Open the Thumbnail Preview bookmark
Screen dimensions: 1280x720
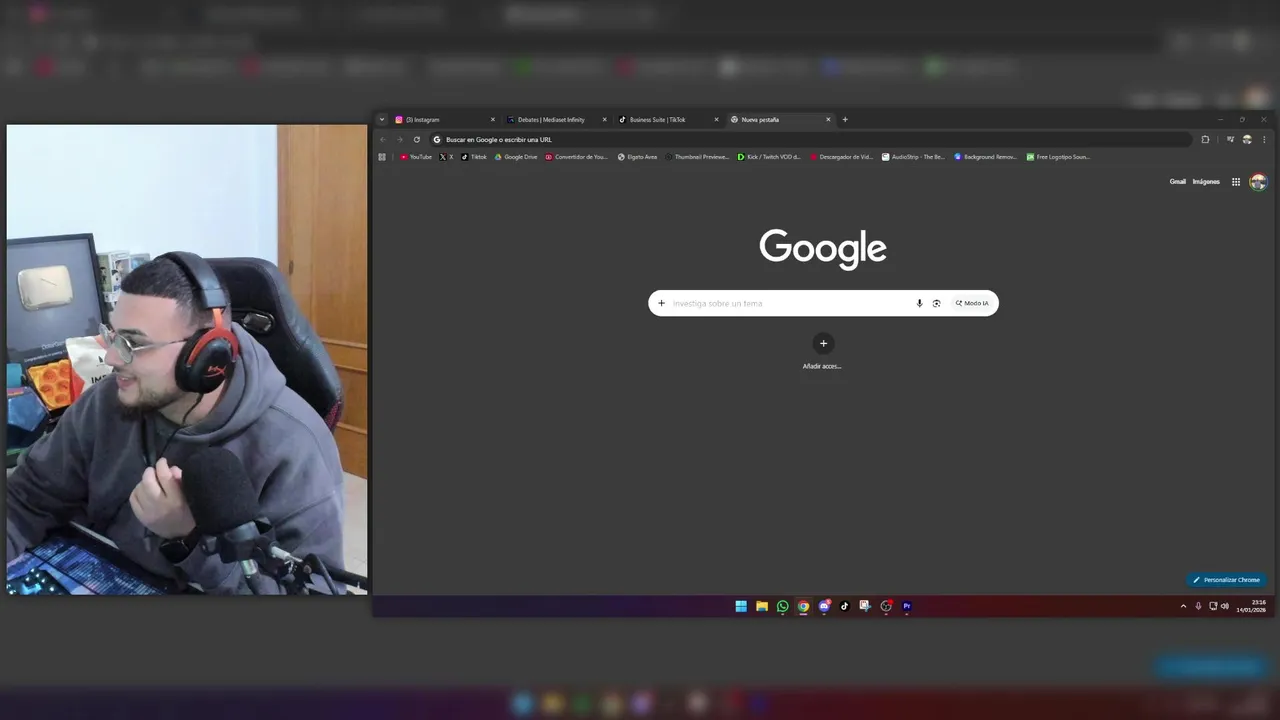pyautogui.click(x=697, y=157)
